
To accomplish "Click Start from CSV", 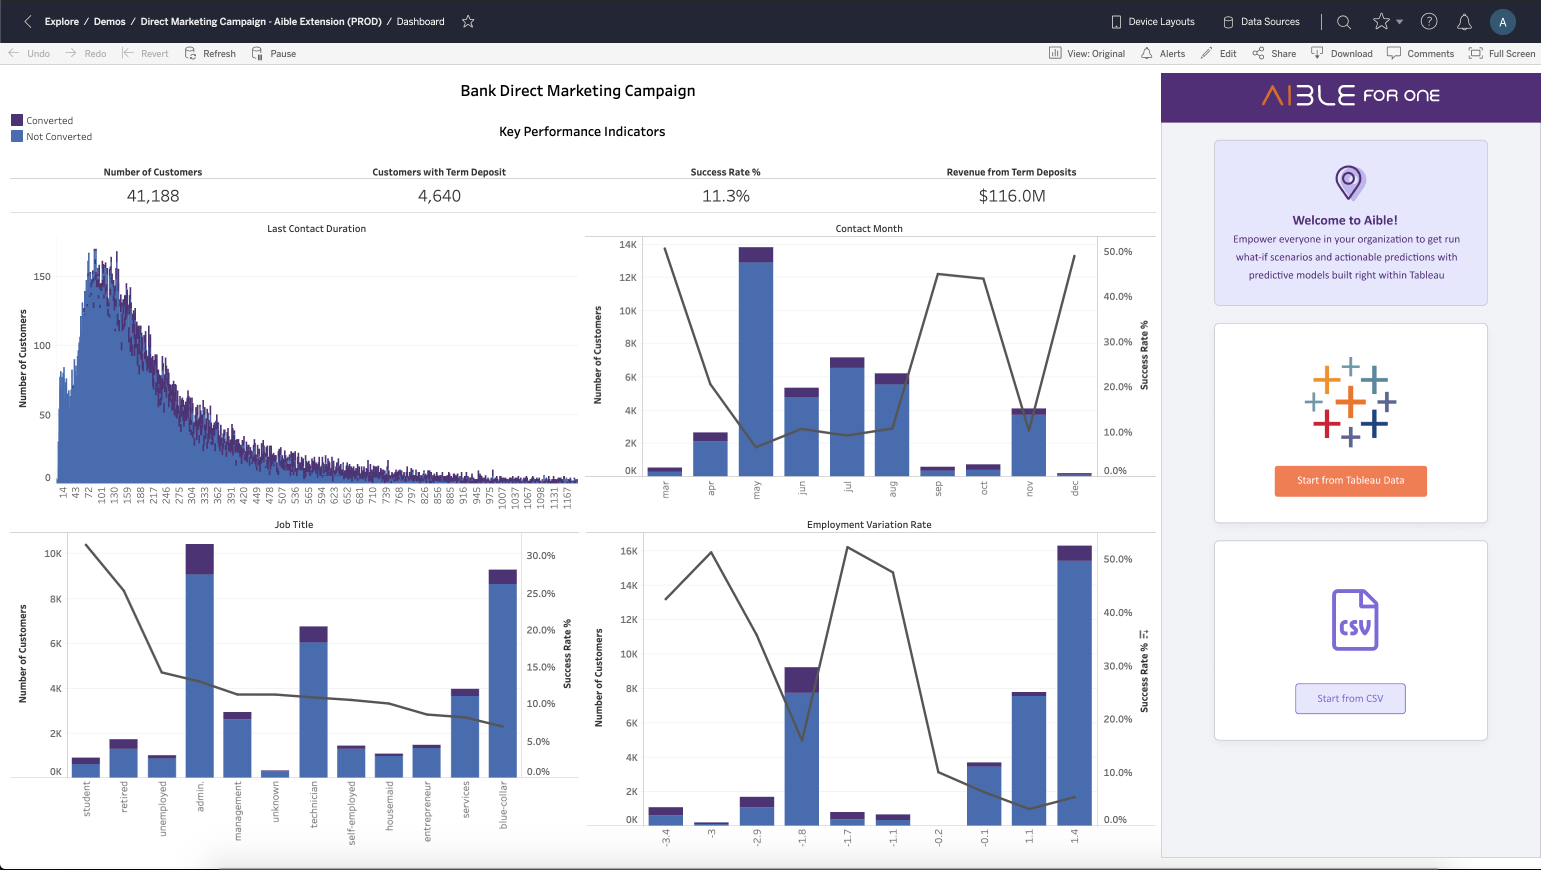I will [1351, 698].
